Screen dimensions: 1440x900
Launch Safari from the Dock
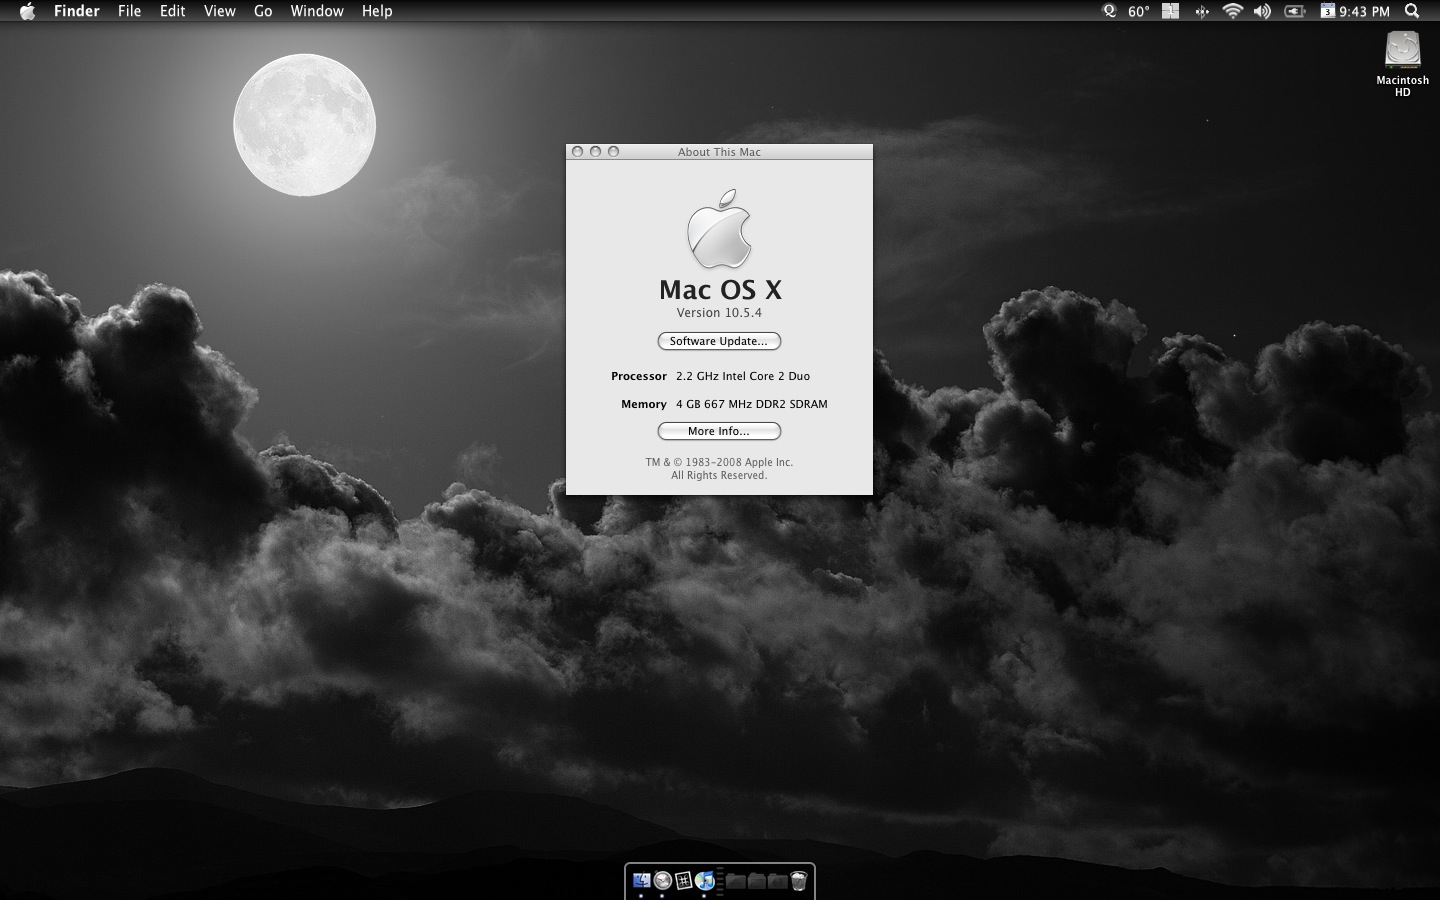662,881
